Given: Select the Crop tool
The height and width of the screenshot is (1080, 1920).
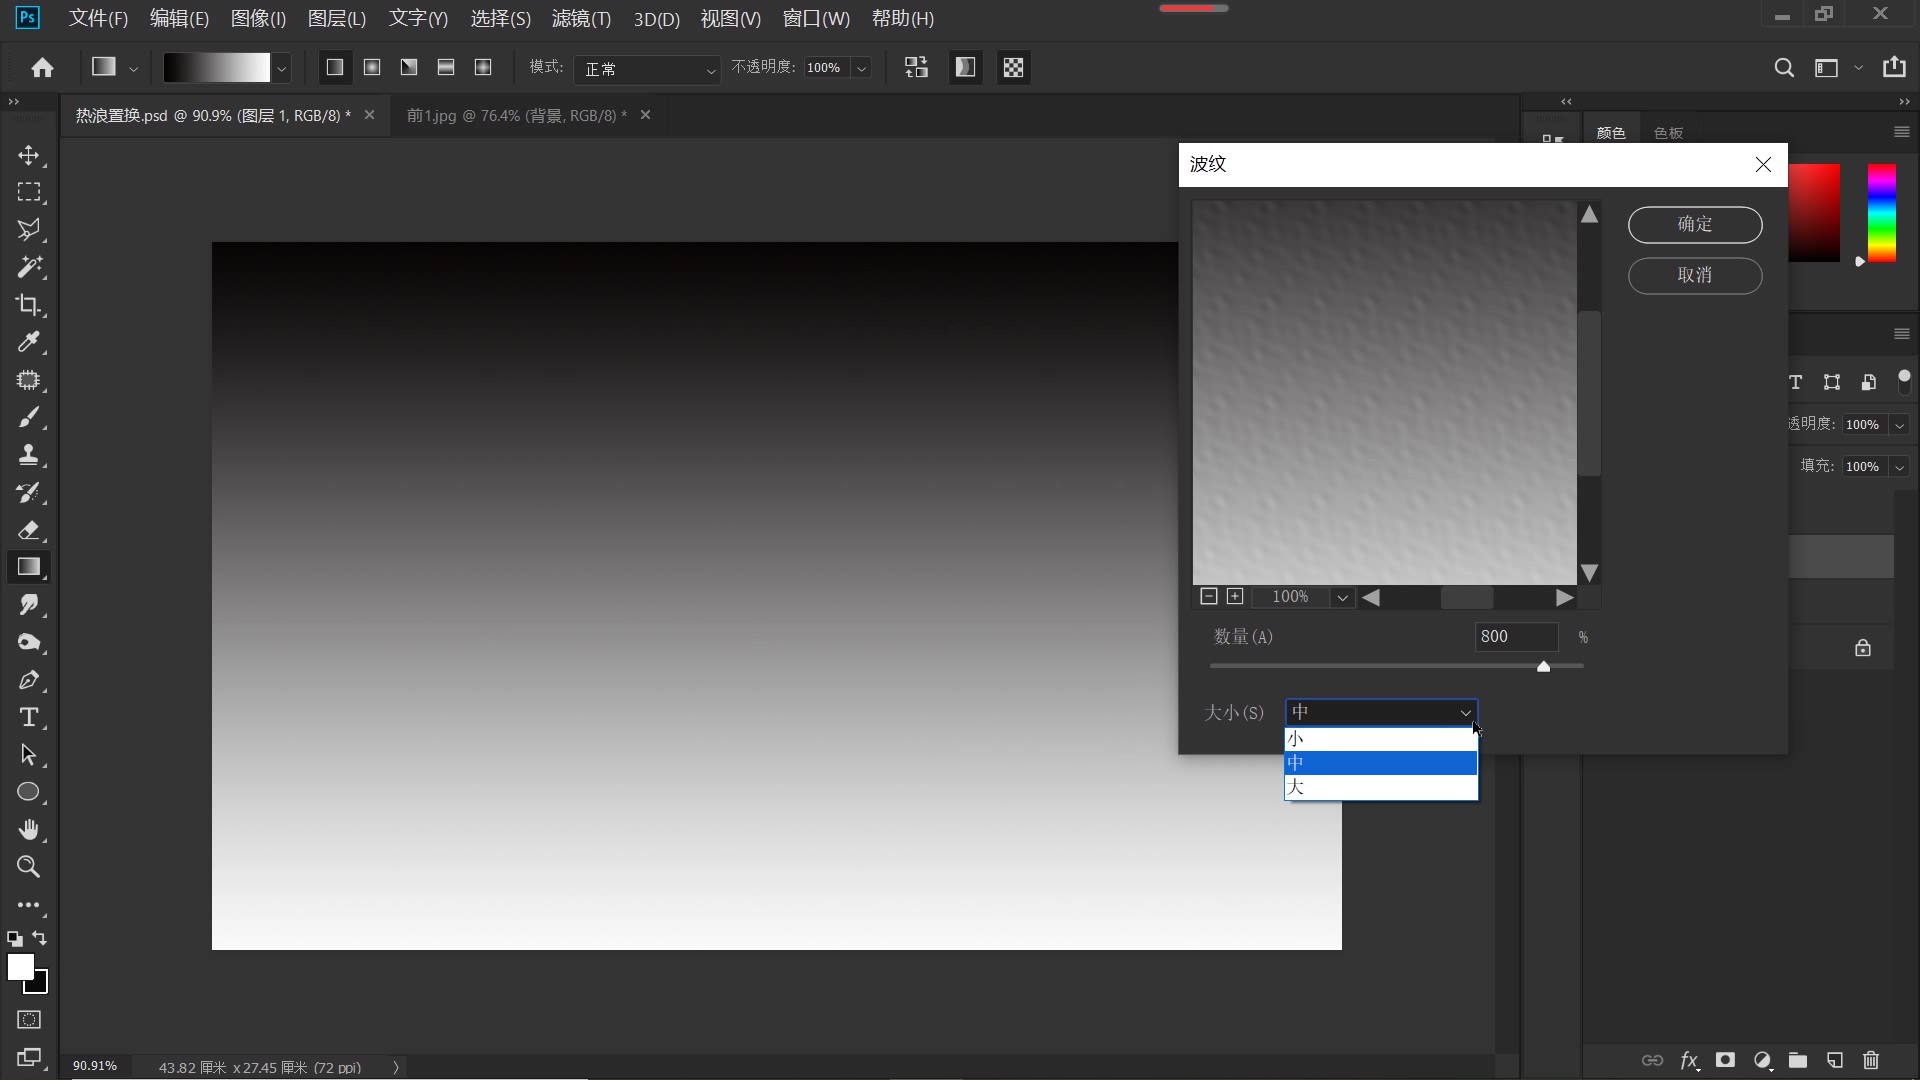Looking at the screenshot, I should coord(28,305).
